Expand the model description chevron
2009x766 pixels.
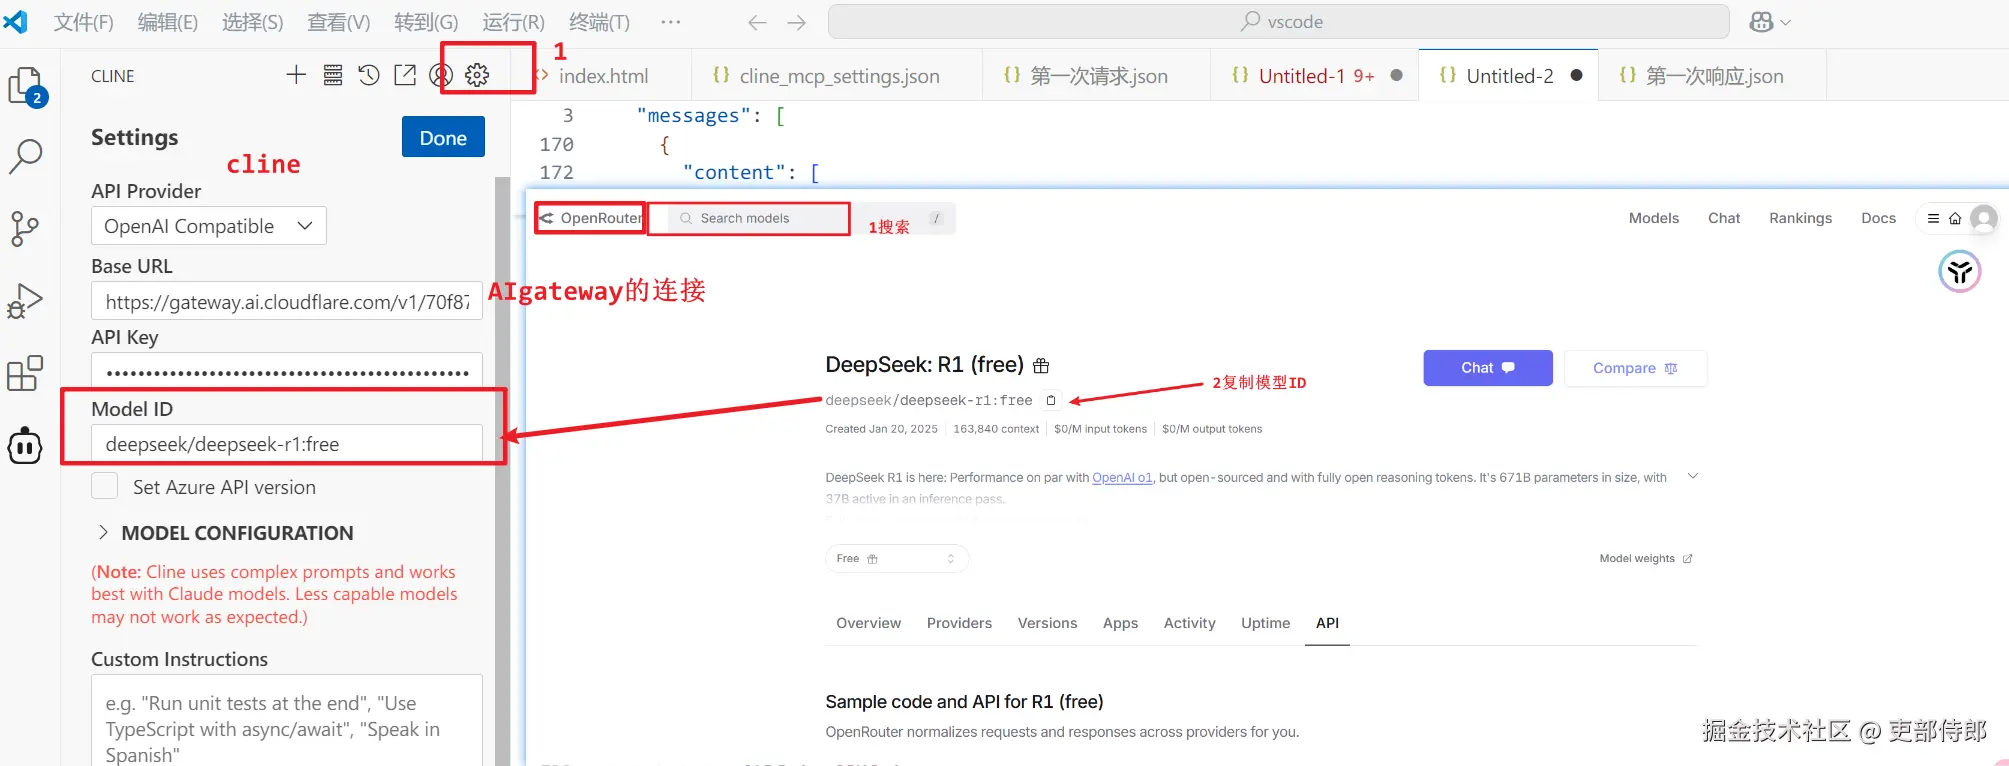click(1693, 476)
